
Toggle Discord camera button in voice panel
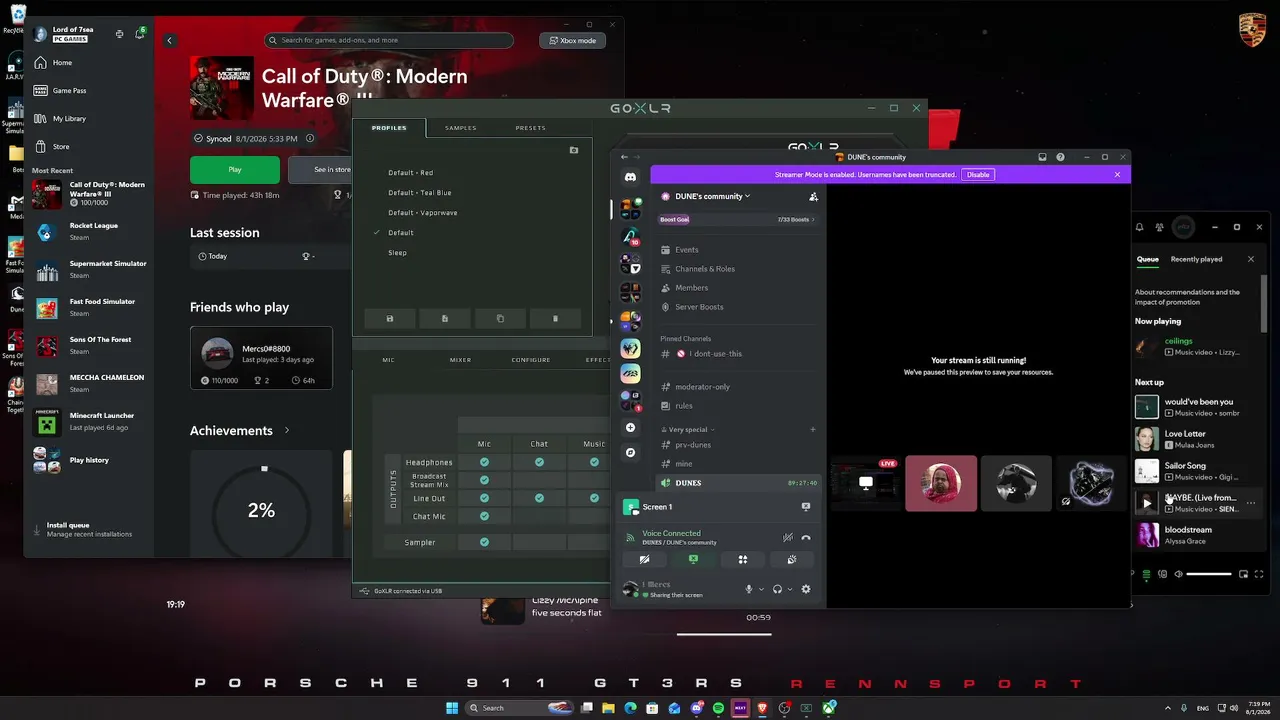pos(644,559)
